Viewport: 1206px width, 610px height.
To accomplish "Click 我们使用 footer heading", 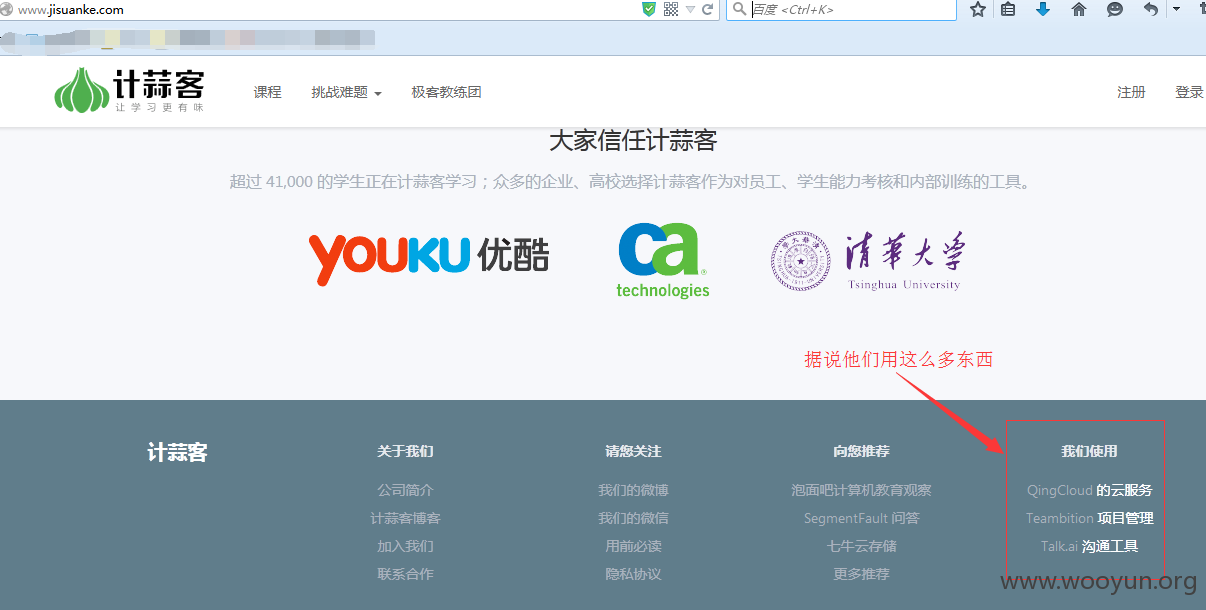I will click(x=1089, y=451).
